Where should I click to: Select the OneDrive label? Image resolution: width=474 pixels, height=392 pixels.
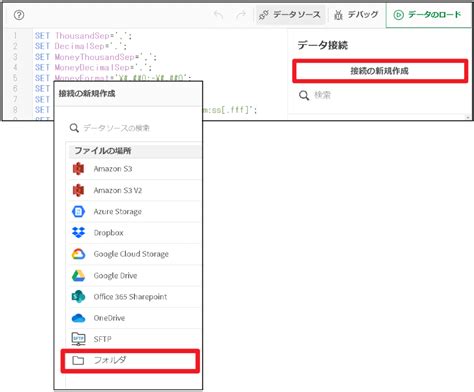[x=109, y=318]
